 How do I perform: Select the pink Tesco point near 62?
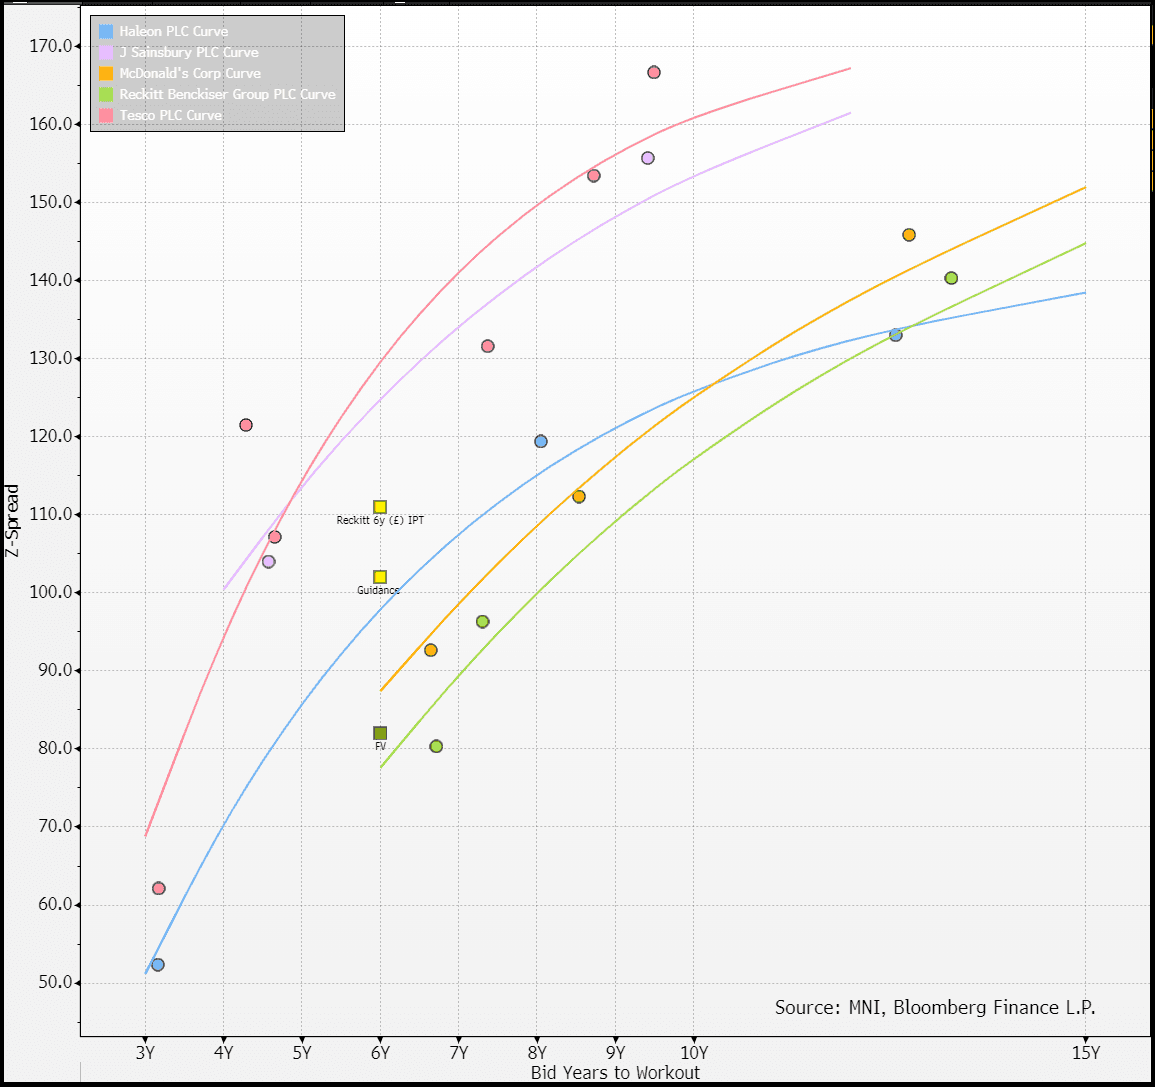coord(158,888)
